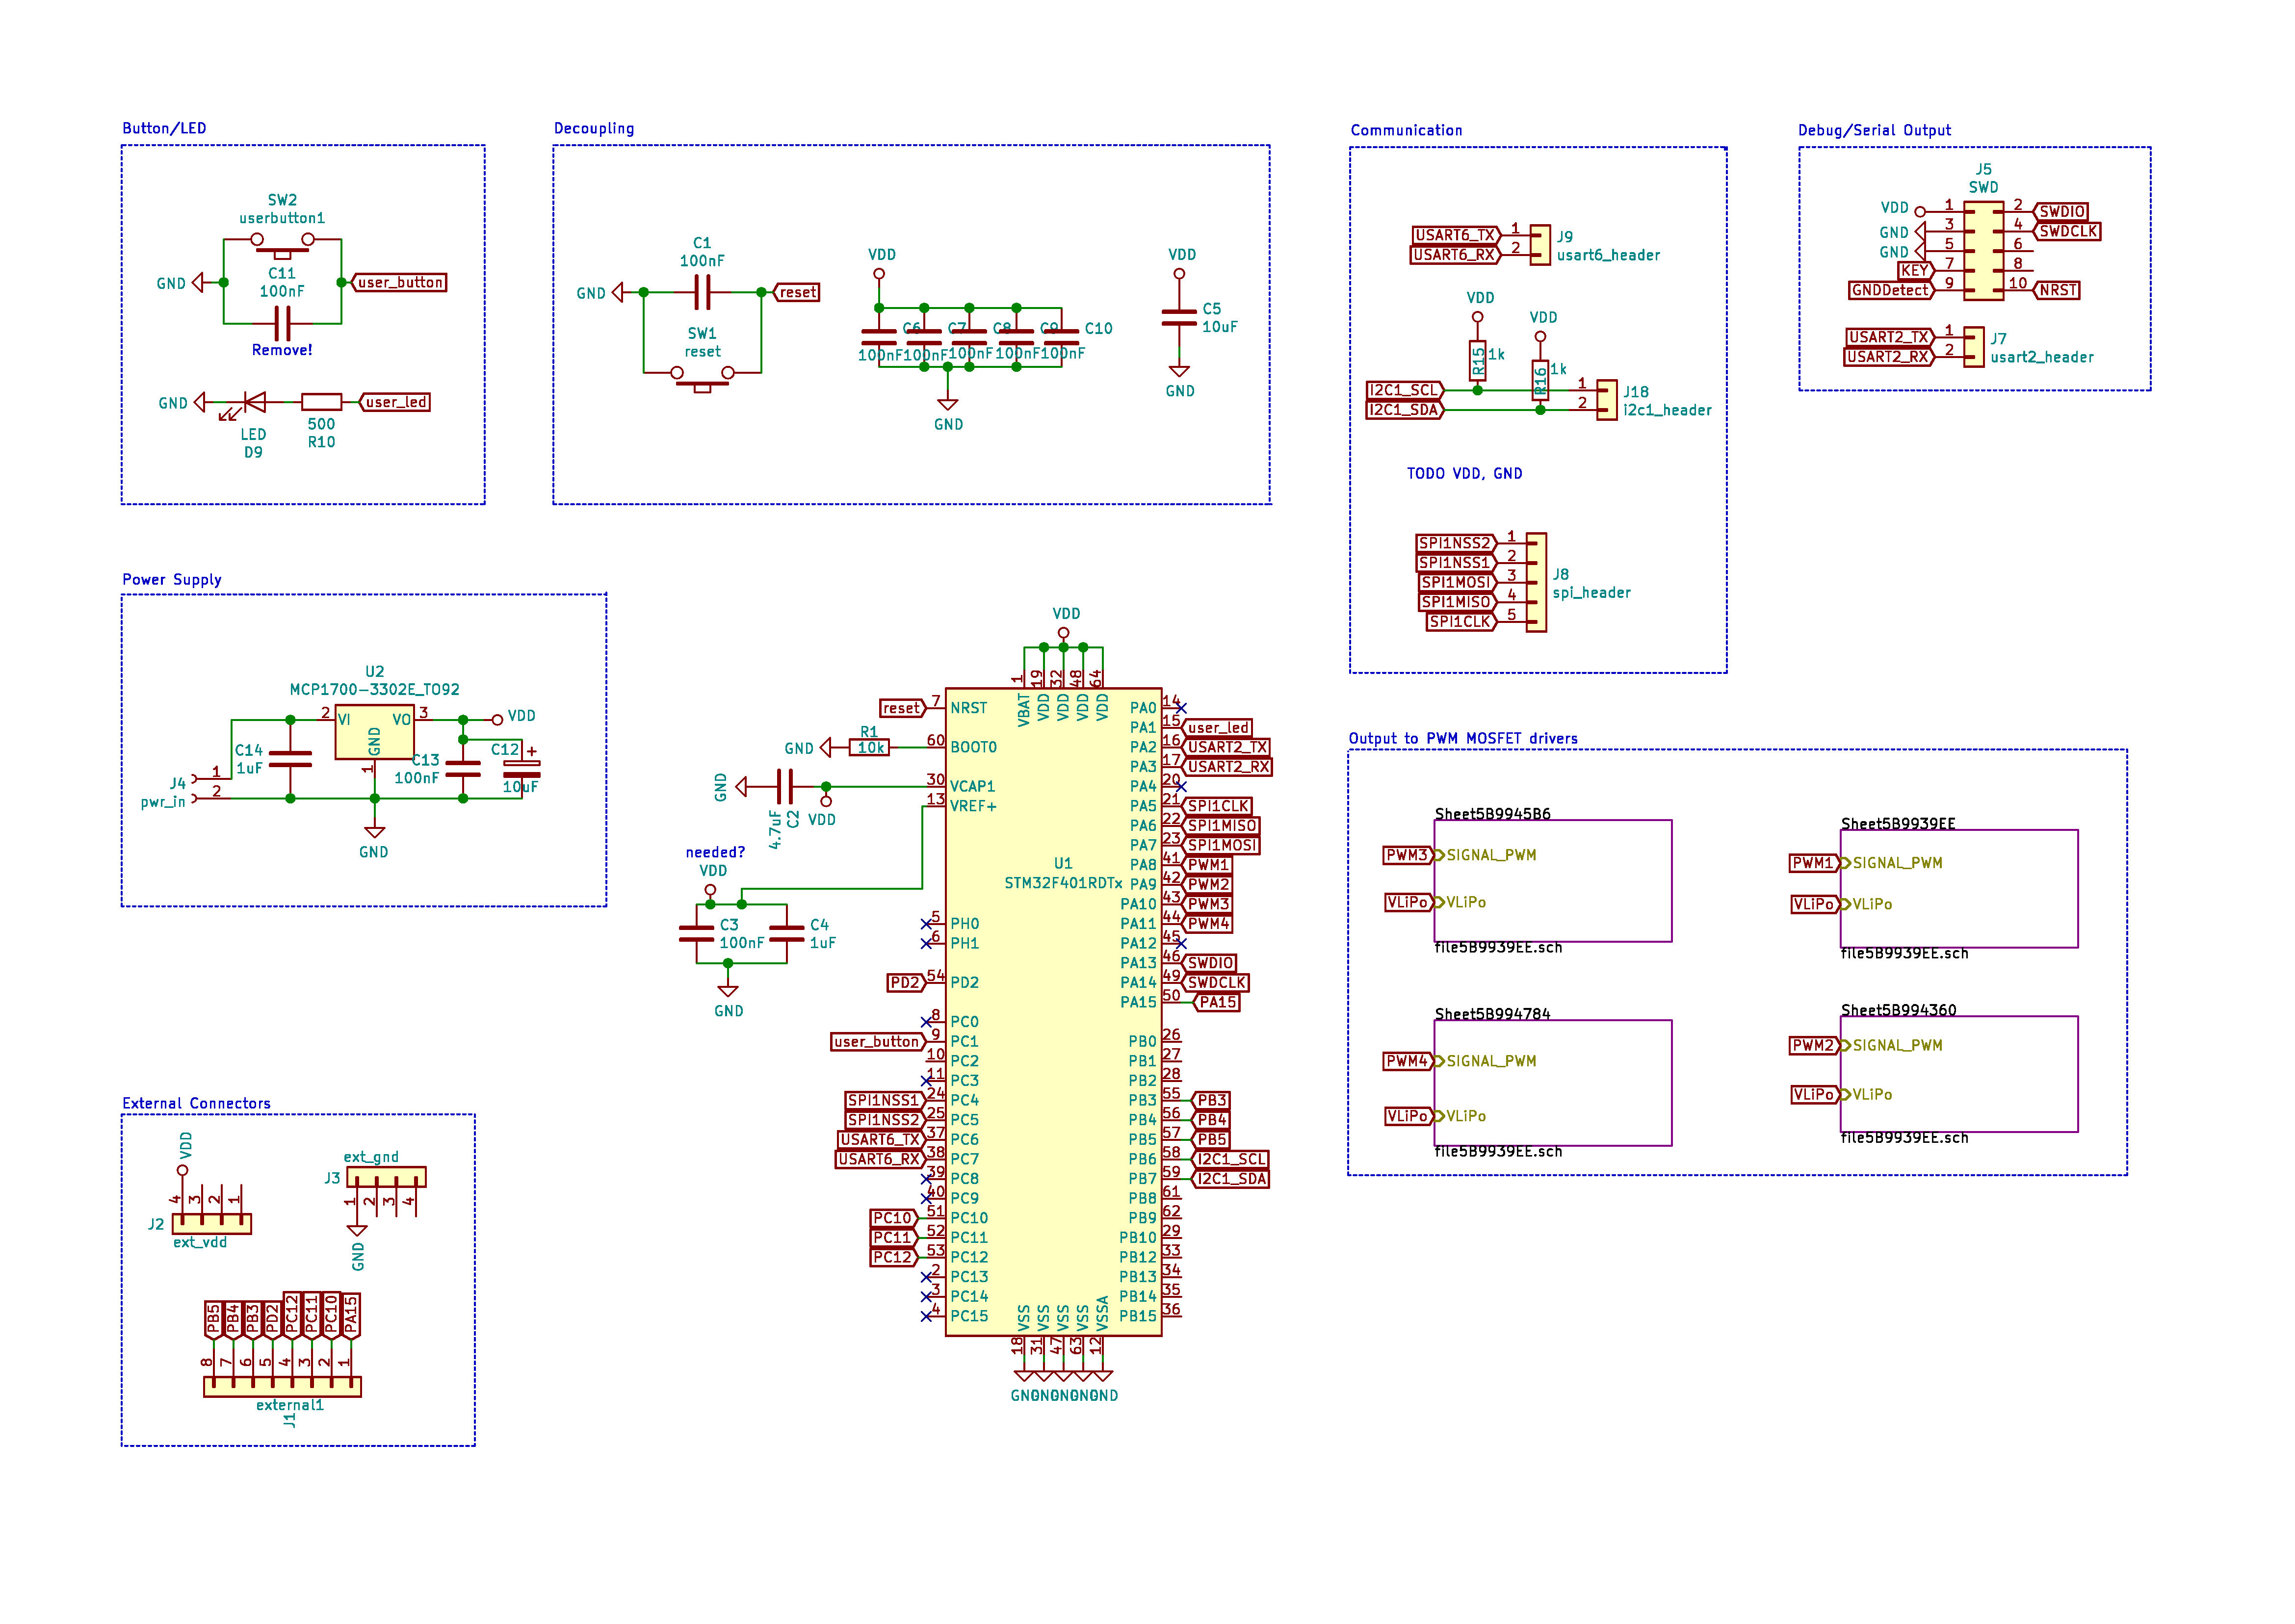
Task: Open hierarchical sheet Sheet5B9945B6
Action: coord(1553,881)
